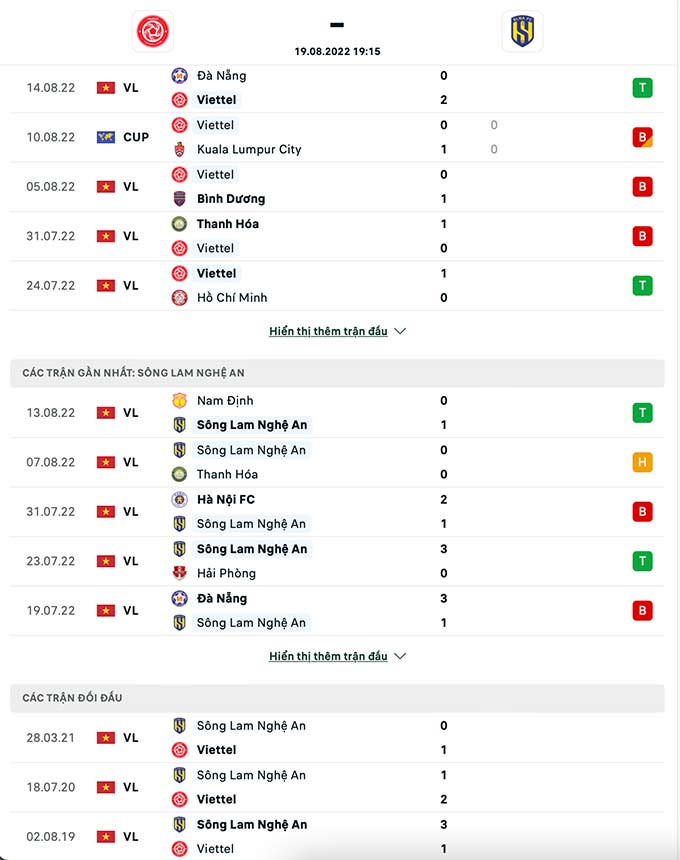The width and height of the screenshot is (680, 860).
Task: Select the 'Các trận đối đầu' section header
Action: coord(72,698)
